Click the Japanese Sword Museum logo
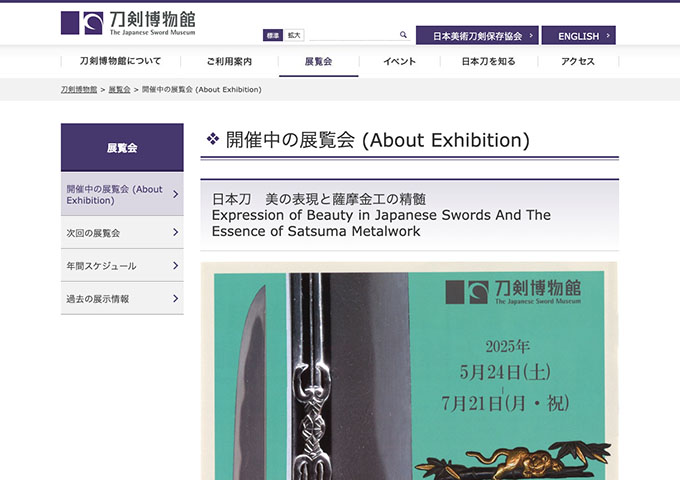The image size is (680, 480). point(128,23)
